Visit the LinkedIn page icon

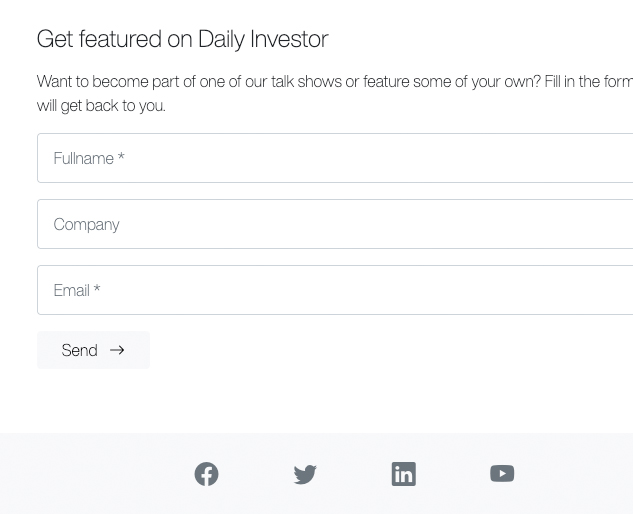403,474
